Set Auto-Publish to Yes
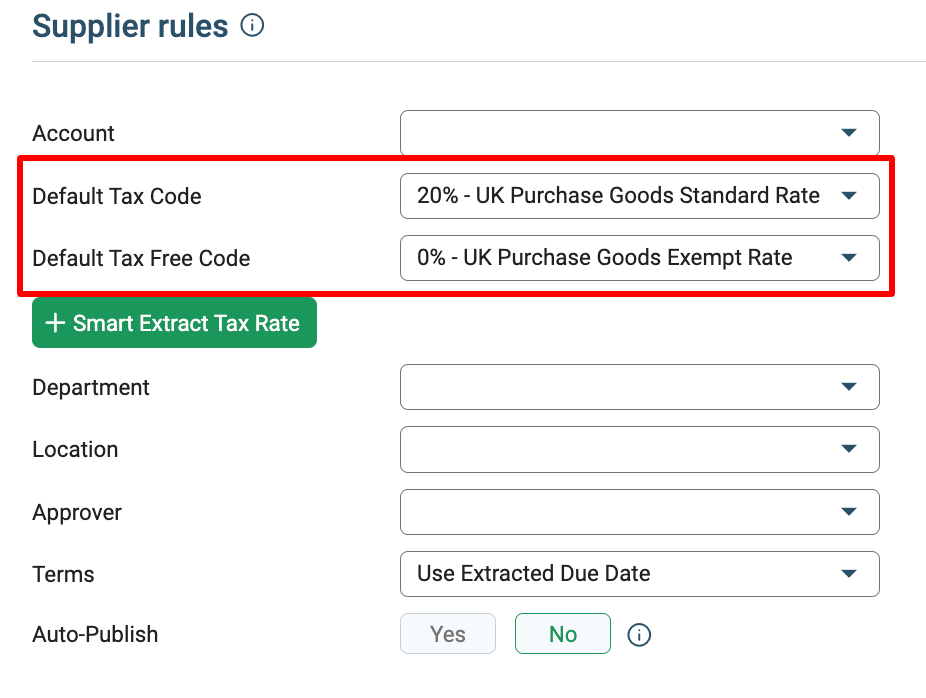 [x=448, y=634]
